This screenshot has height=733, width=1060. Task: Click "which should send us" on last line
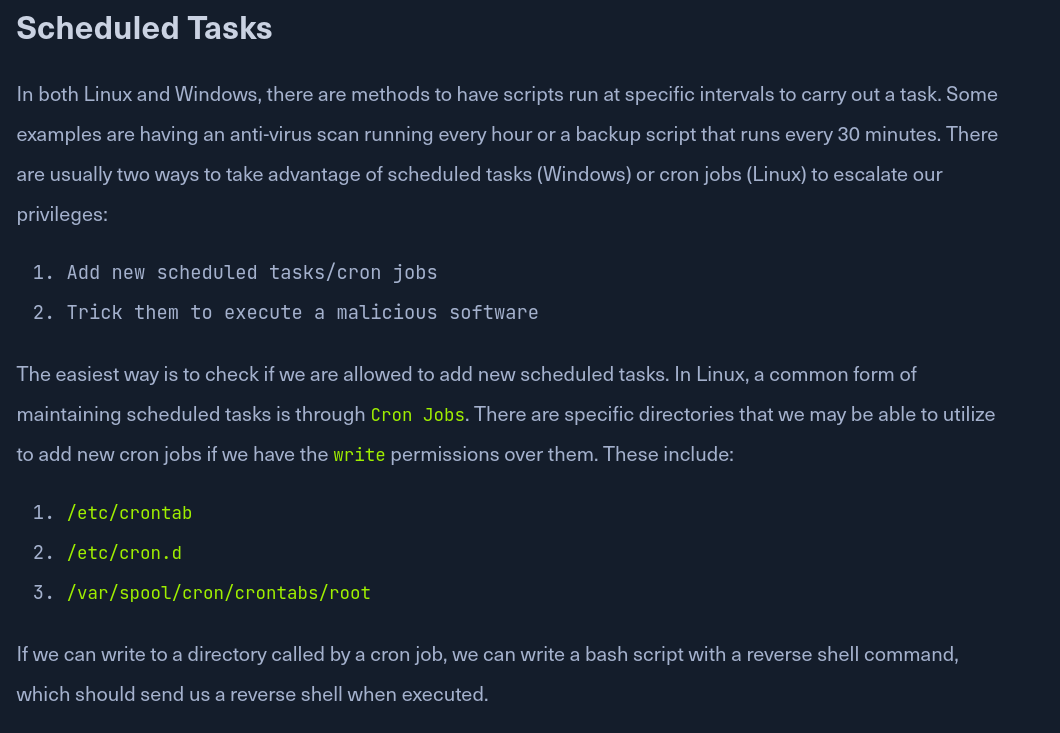106,693
